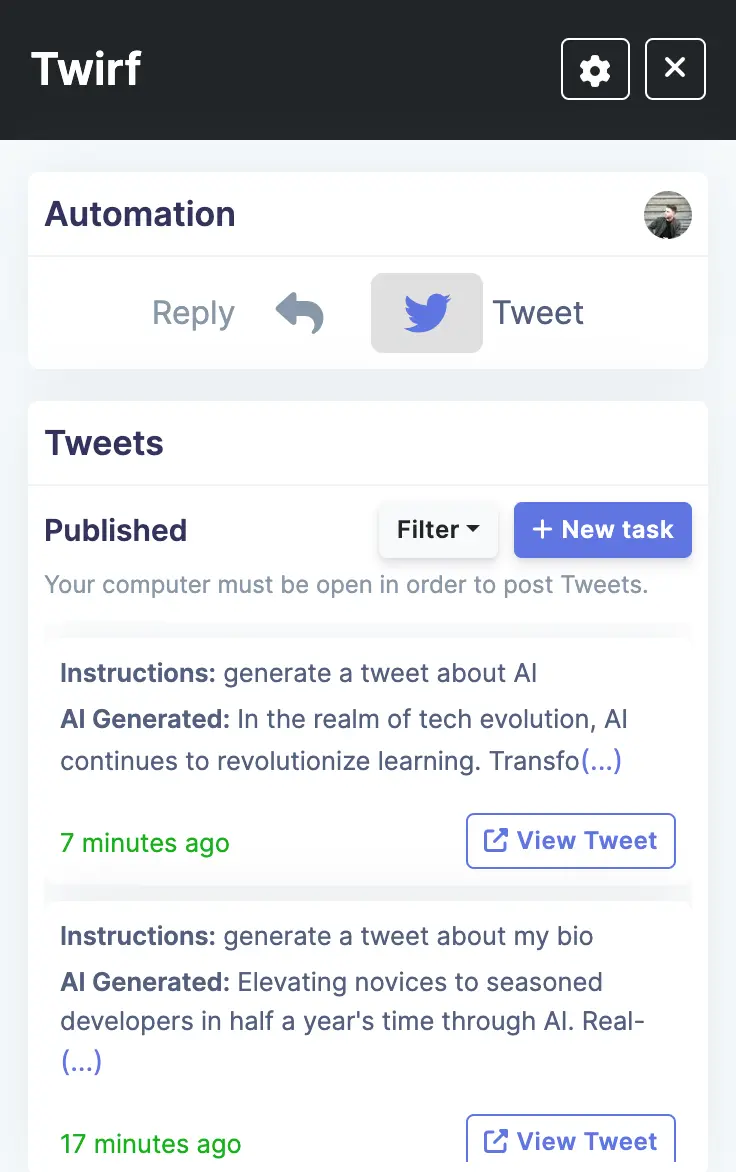Click the 17 minutes ago timestamp

pyautogui.click(x=150, y=1143)
